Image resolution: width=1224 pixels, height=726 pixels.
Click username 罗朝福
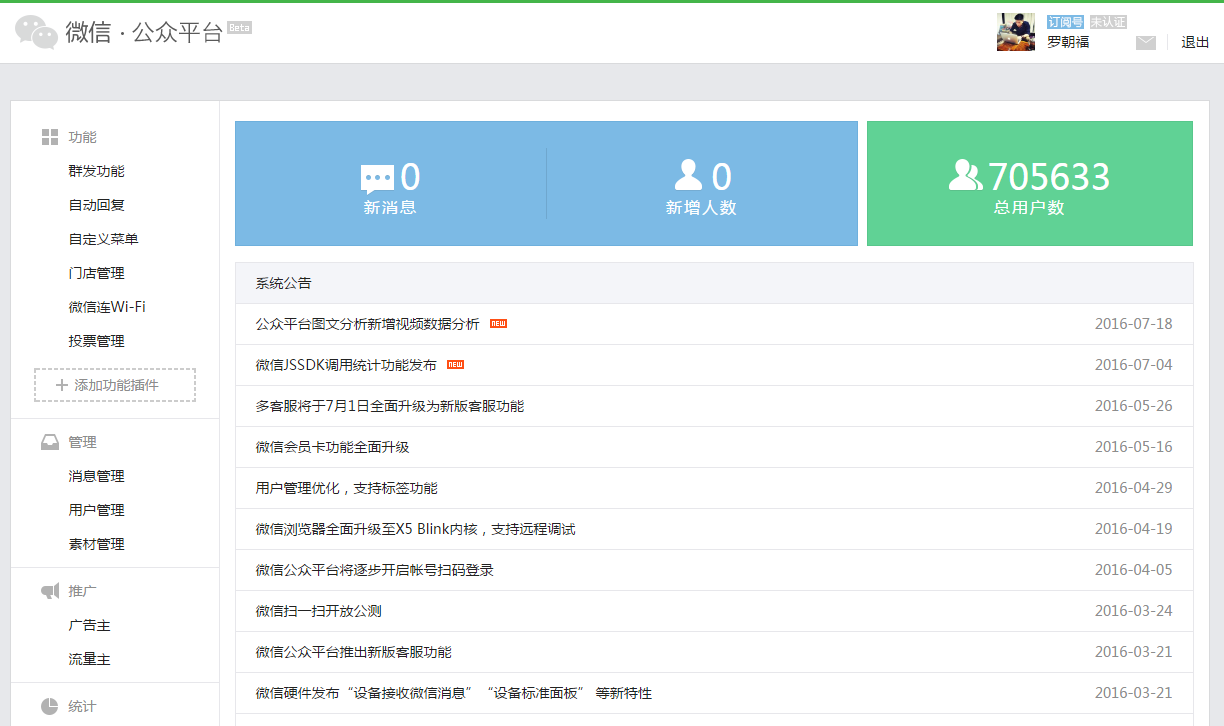click(1068, 42)
